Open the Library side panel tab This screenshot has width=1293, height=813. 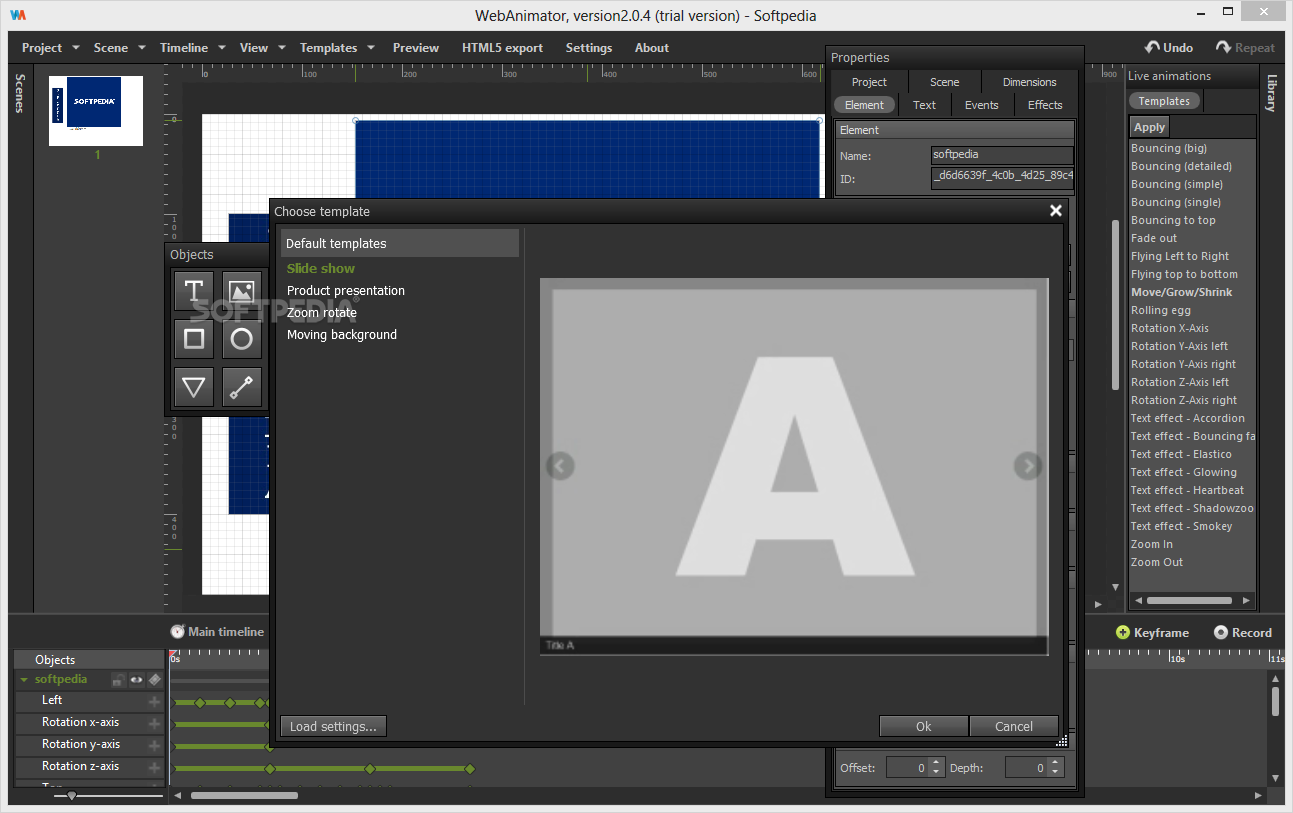point(1272,93)
